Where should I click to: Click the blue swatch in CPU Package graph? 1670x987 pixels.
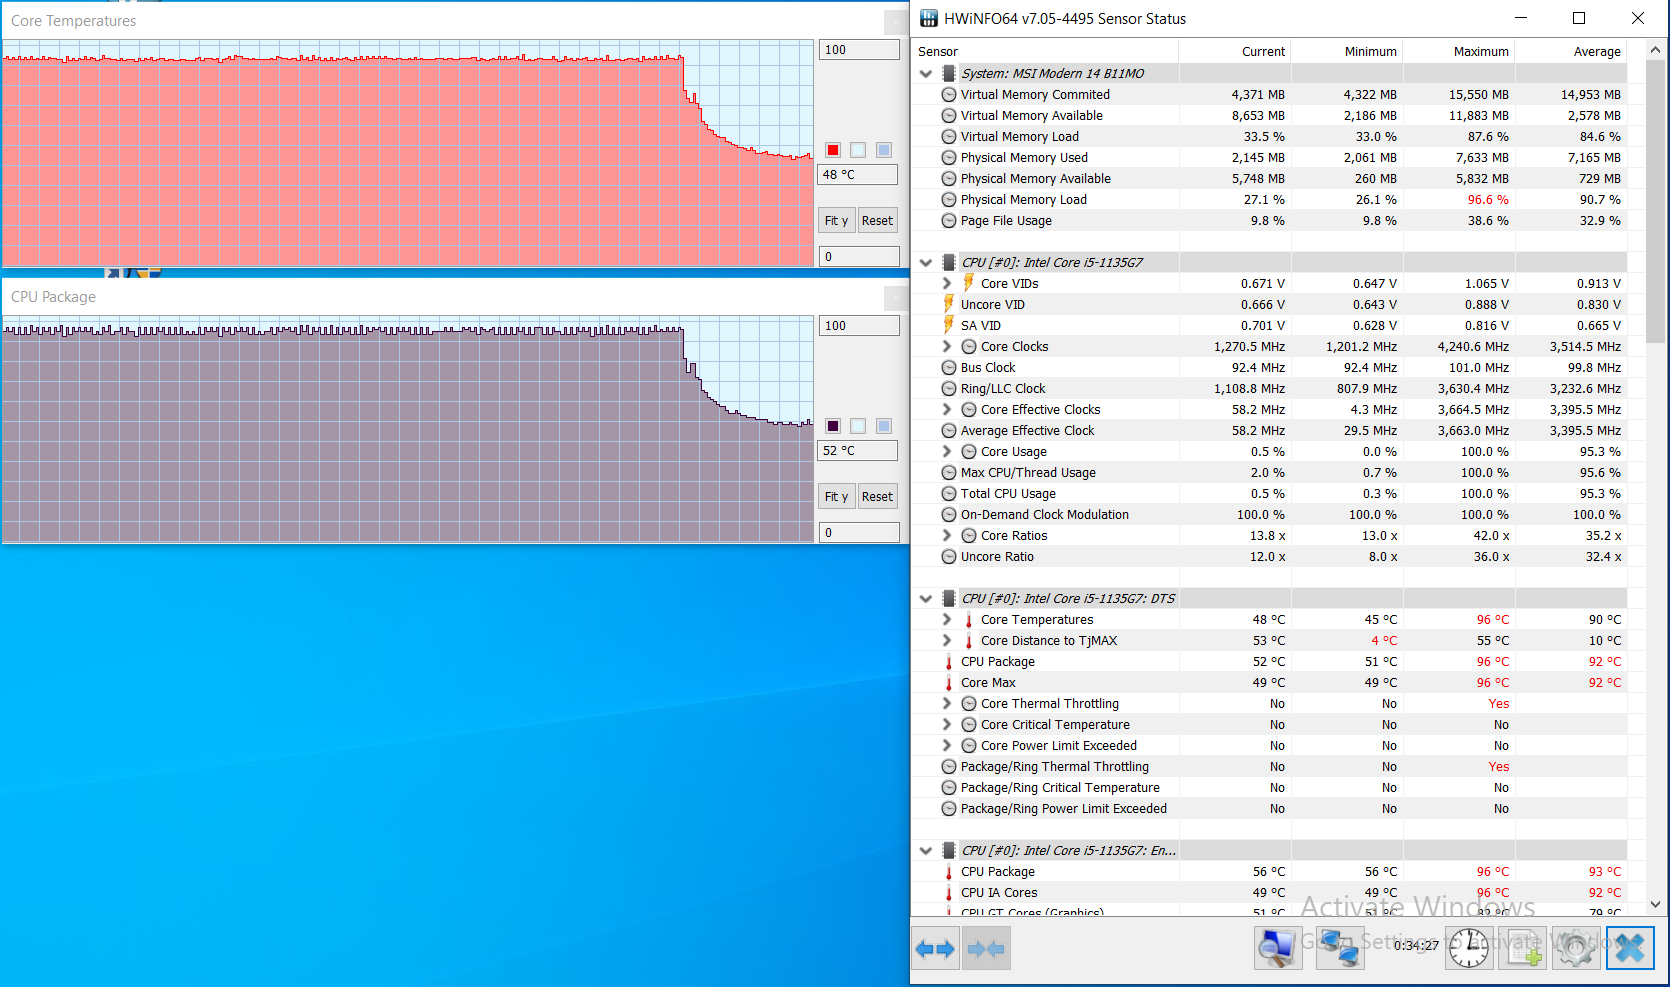click(x=884, y=426)
